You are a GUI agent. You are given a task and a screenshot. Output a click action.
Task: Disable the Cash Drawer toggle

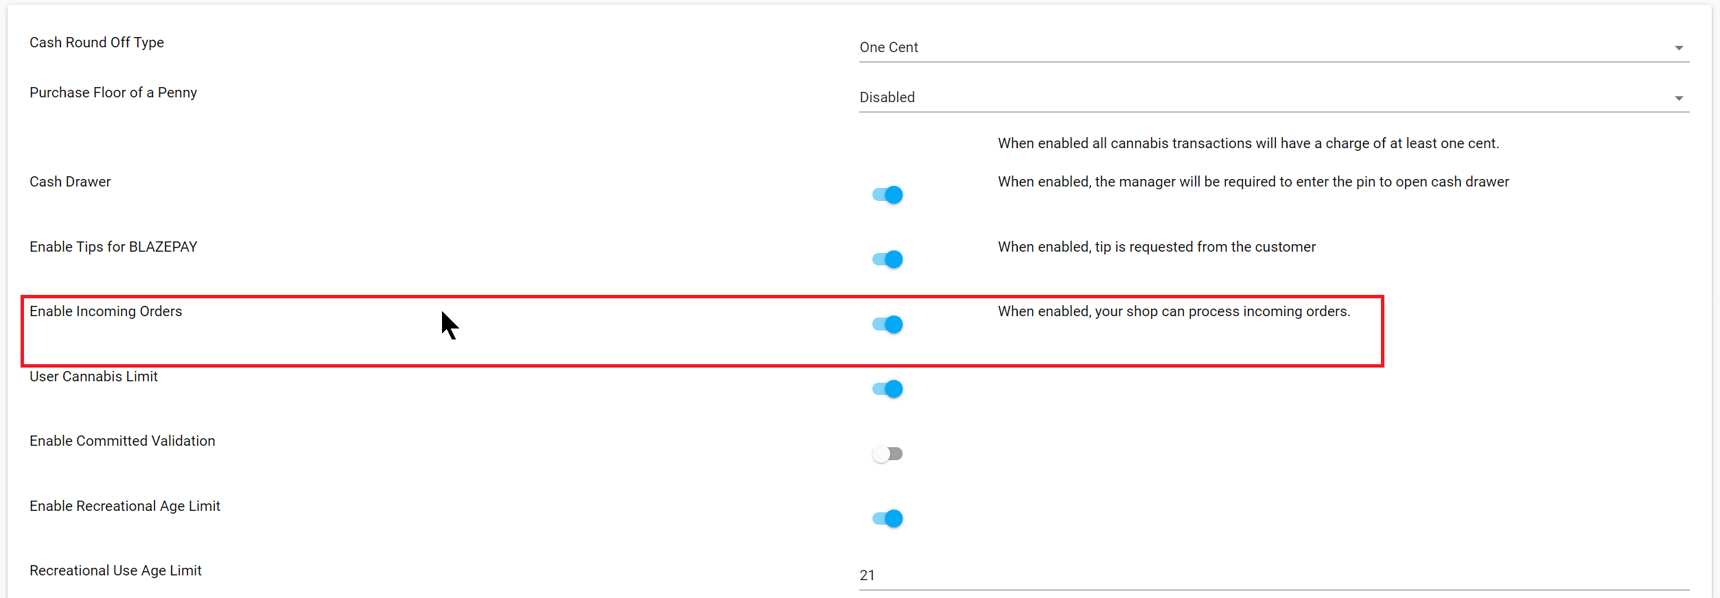[886, 194]
